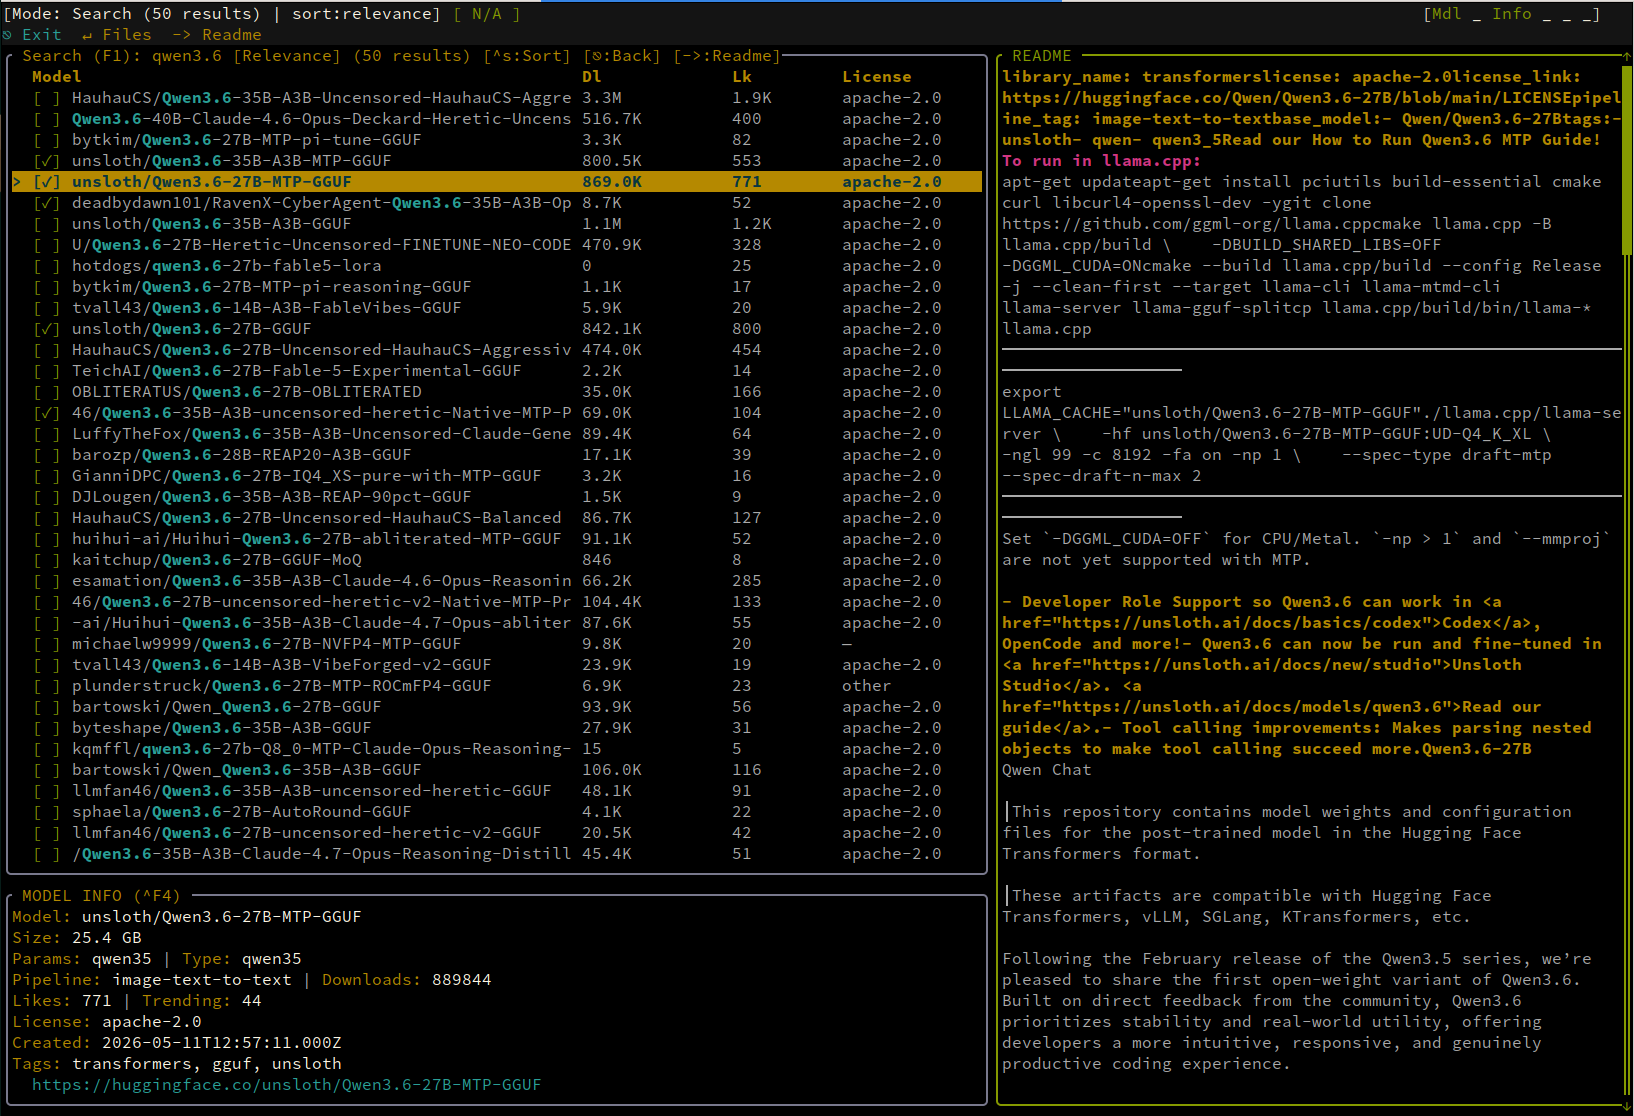Uncheck deadbydawn101 RavenX-CyberAgent checkbox

[46, 203]
